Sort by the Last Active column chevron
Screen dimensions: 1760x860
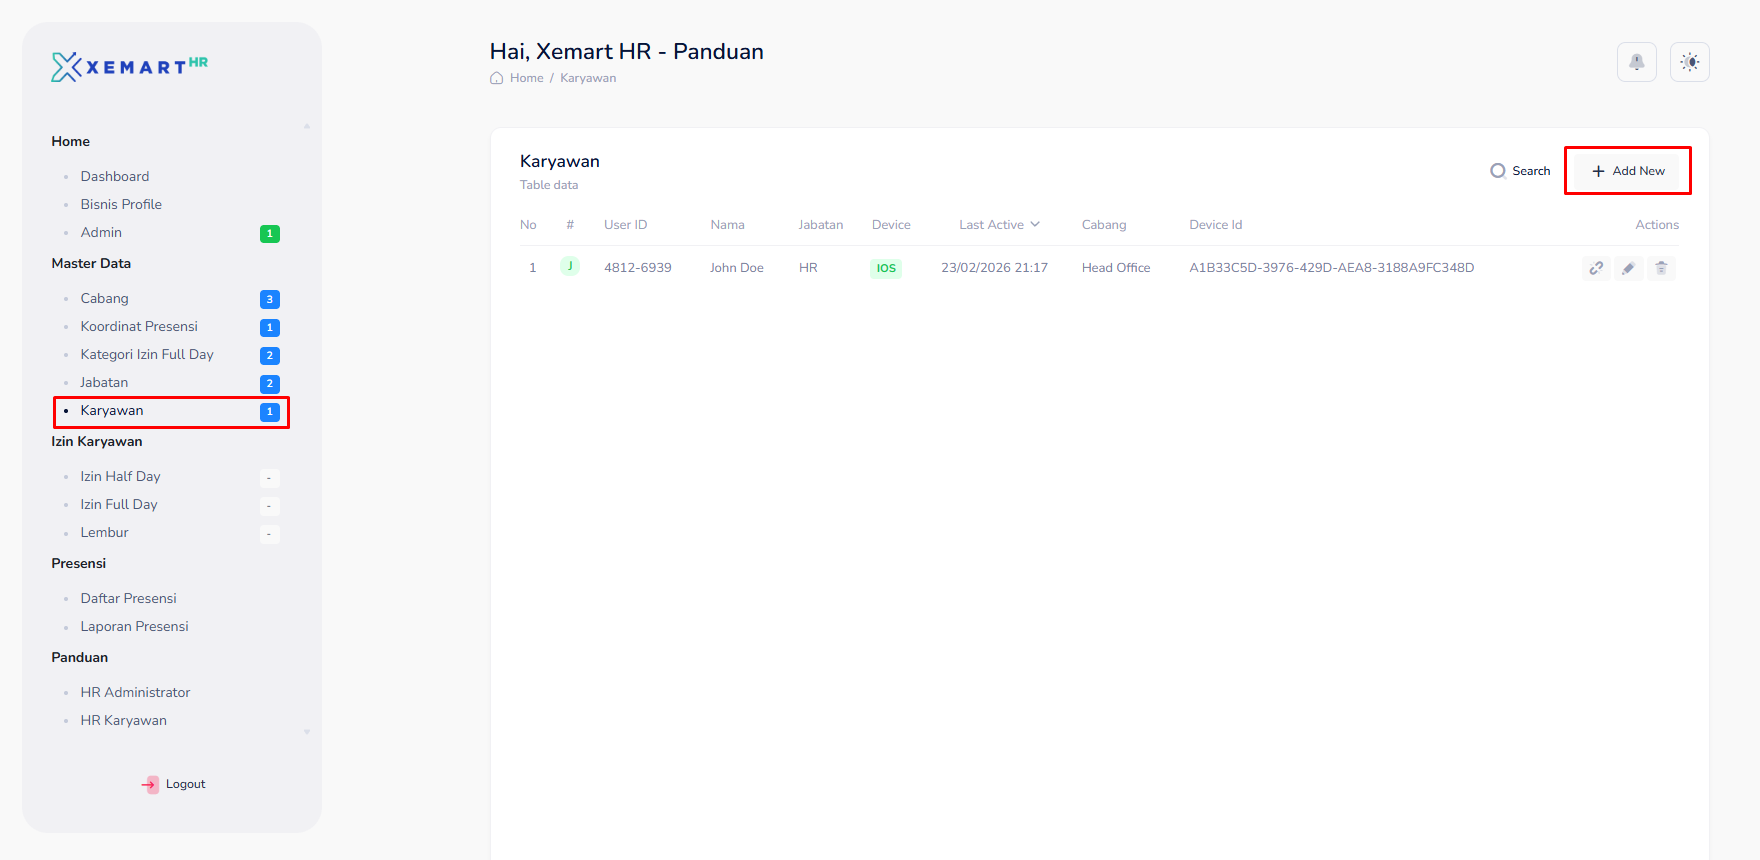[x=1035, y=225]
